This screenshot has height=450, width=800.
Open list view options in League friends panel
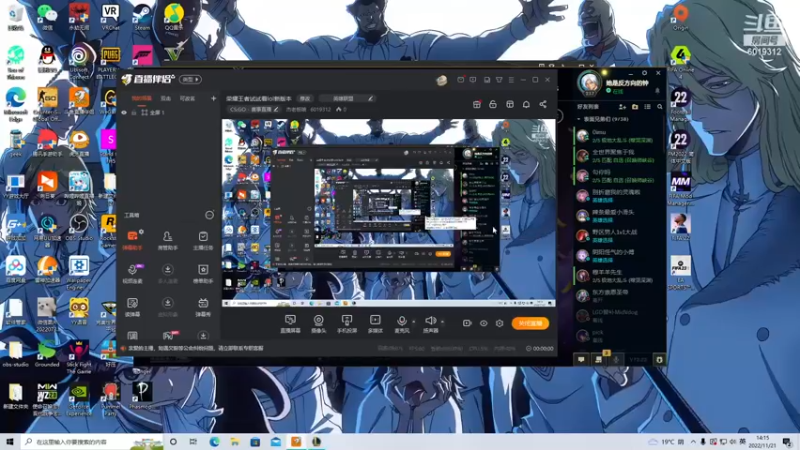tap(647, 107)
